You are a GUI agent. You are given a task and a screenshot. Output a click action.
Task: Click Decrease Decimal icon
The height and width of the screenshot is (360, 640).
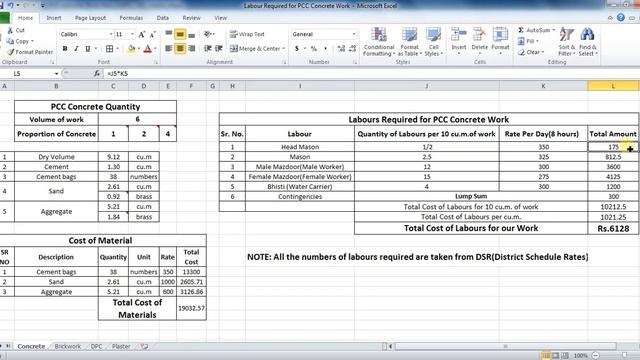[x=353, y=49]
